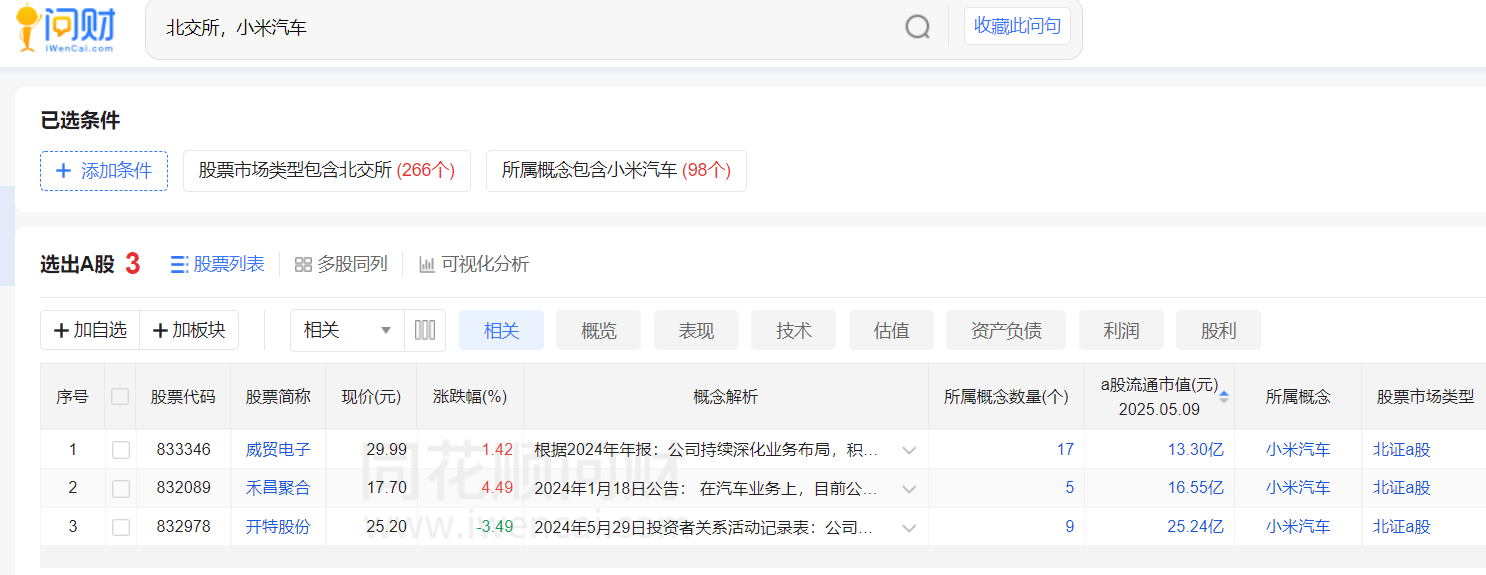Click concept count 9 for 开特股份
Viewport: 1486px width, 575px height.
(x=1069, y=526)
